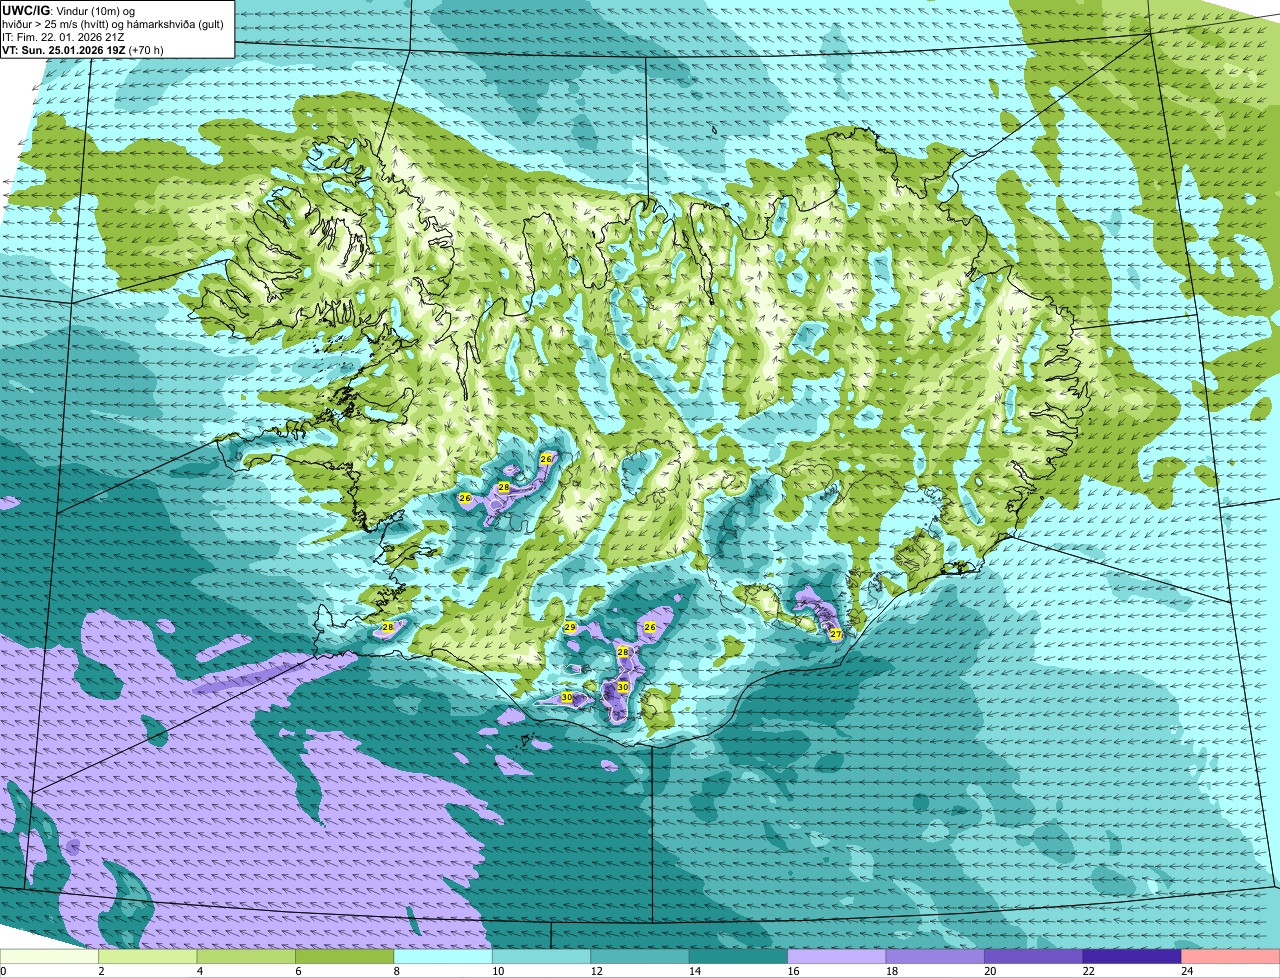Image resolution: width=1280 pixels, height=978 pixels.
Task: Click the 14–16 m/s dark teal legend swatch
Action: coord(738,956)
